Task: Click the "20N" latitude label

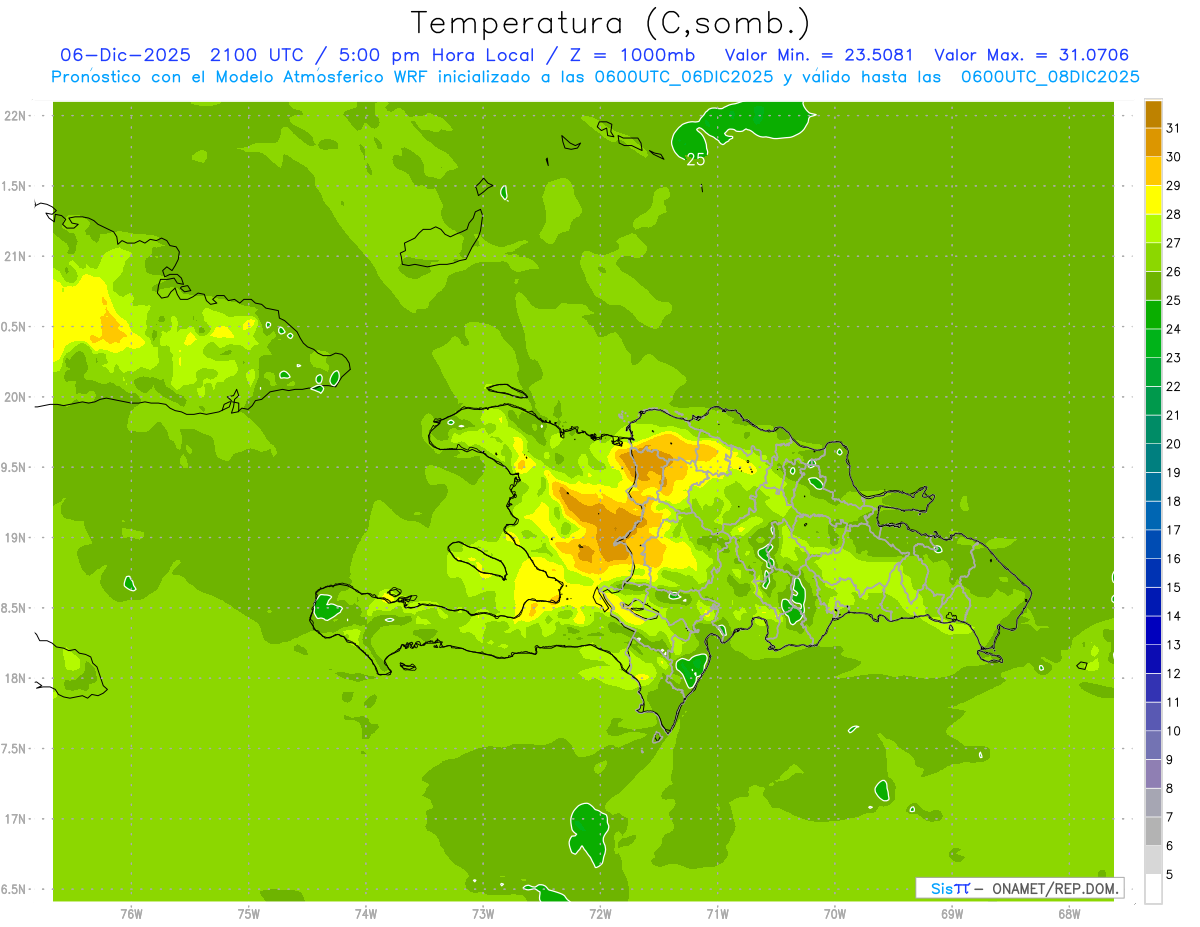Action: 16,397
